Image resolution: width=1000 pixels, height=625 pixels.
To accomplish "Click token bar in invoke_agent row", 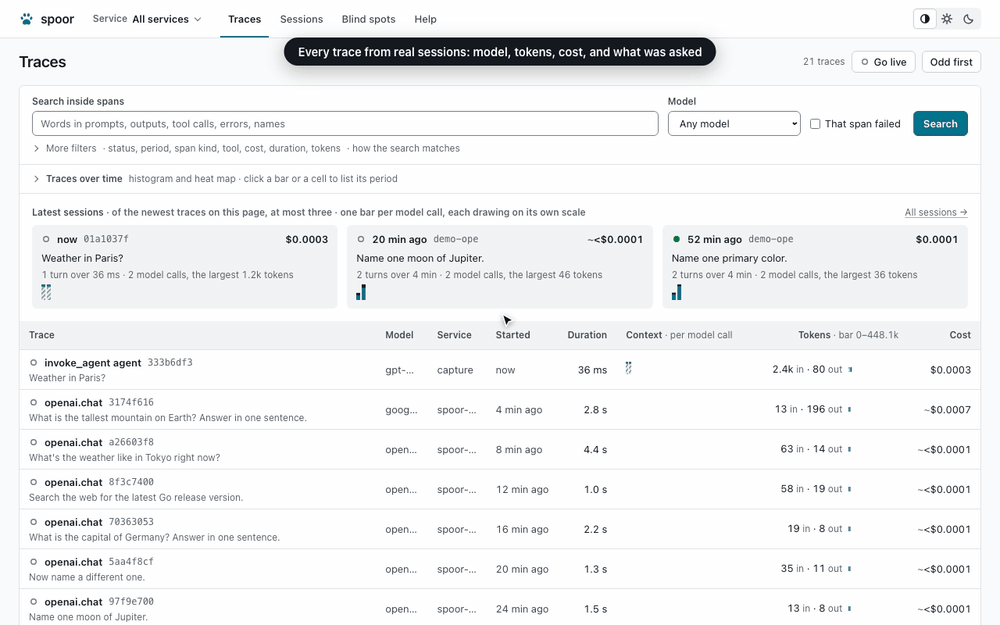I will click(x=849, y=369).
